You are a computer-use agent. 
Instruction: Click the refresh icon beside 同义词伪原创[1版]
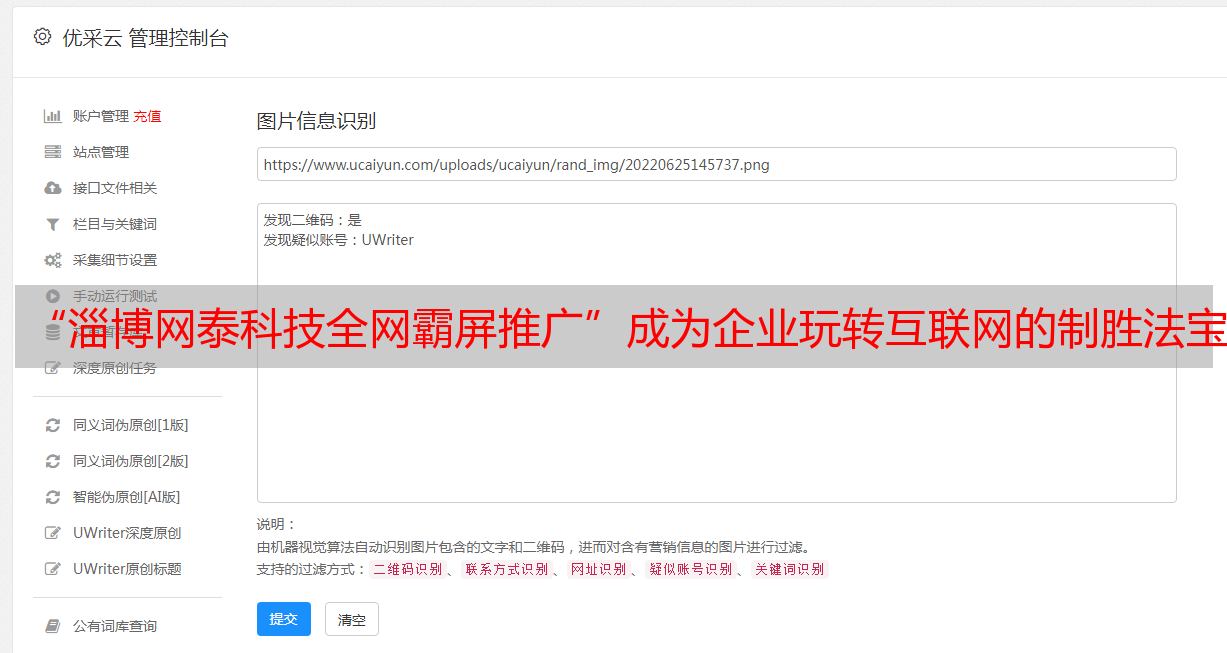point(53,425)
